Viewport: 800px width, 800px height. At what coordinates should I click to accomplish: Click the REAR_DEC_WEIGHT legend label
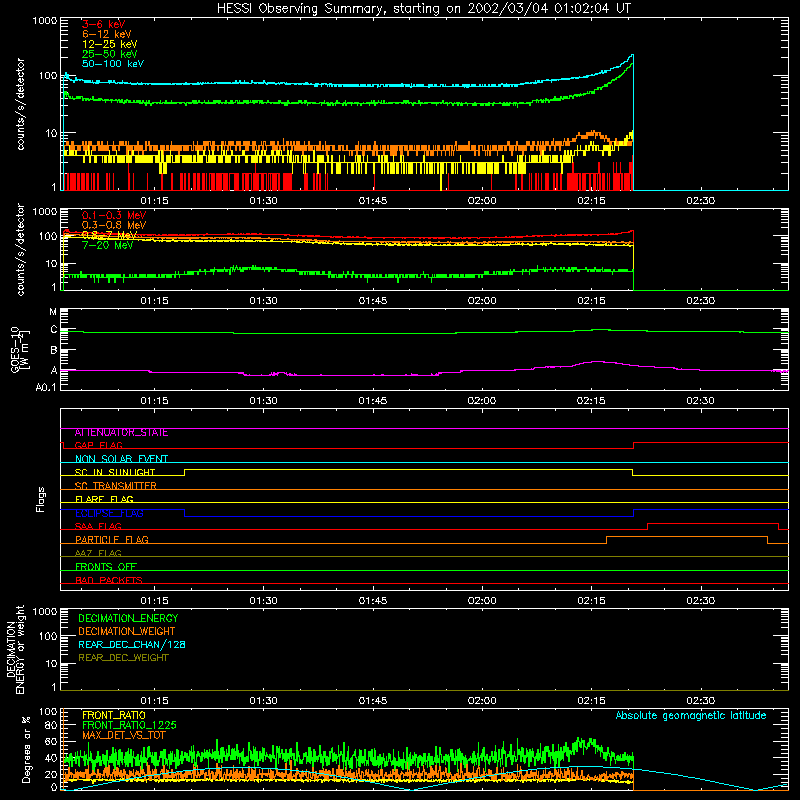(x=123, y=658)
